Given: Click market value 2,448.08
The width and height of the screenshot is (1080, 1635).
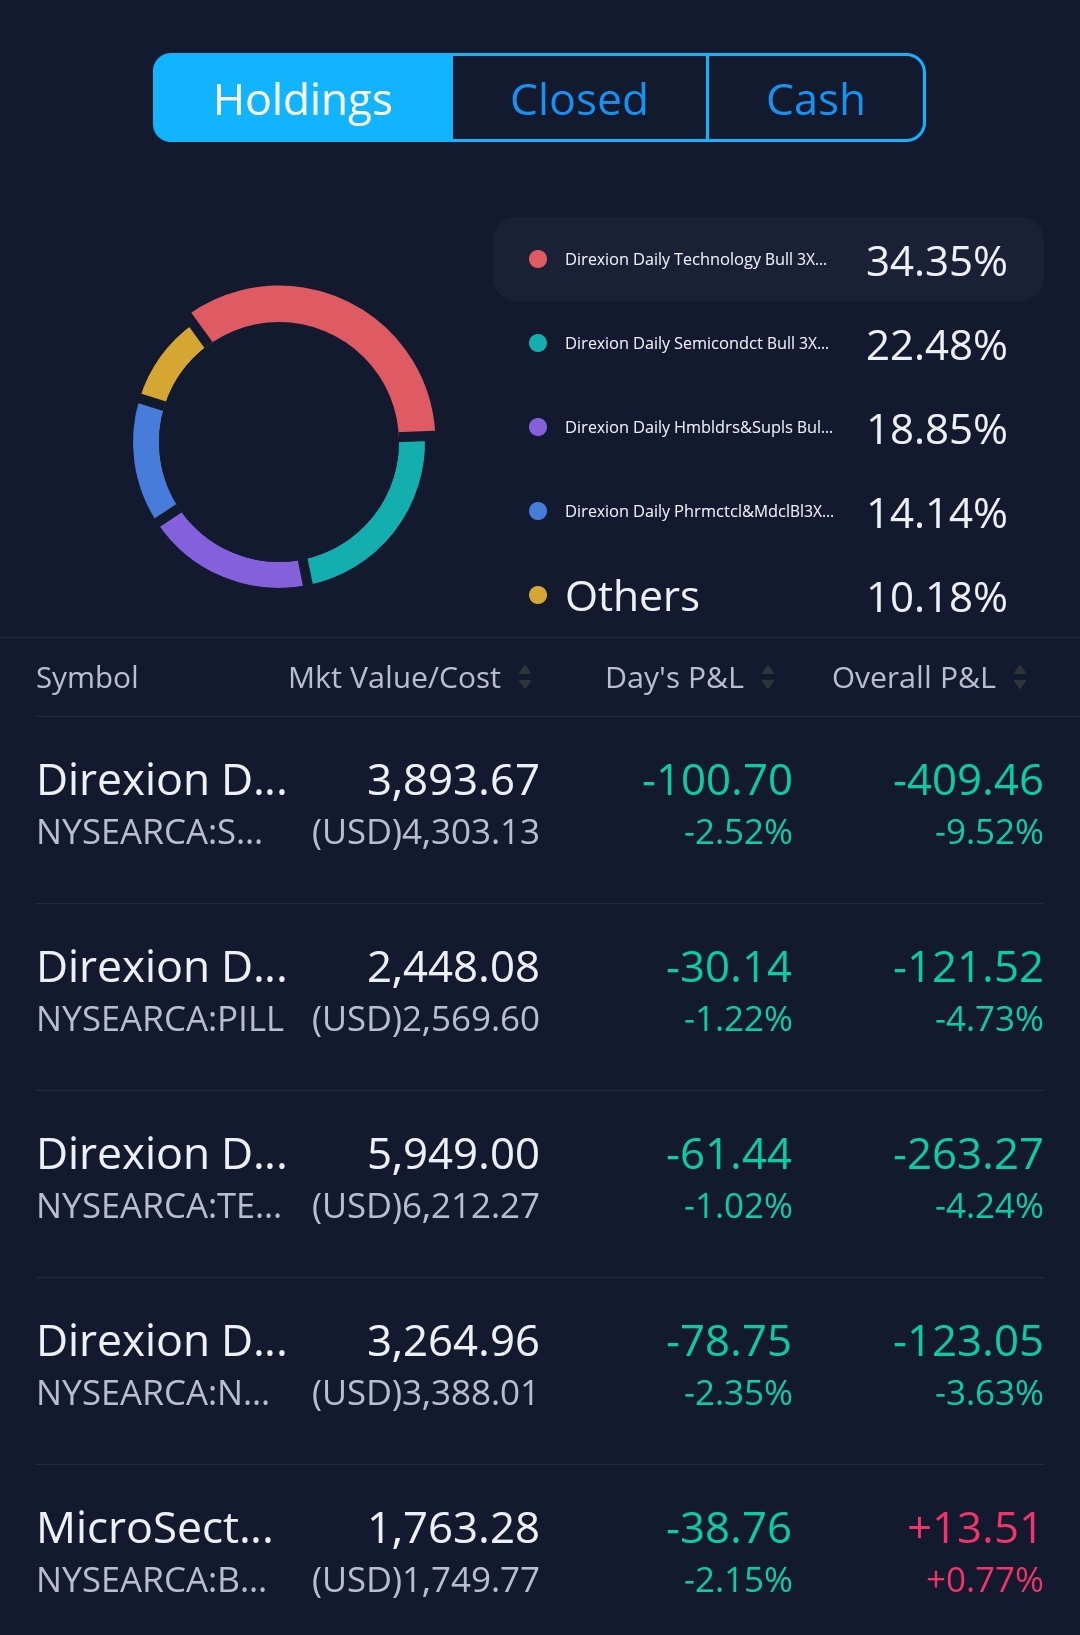Looking at the screenshot, I should 453,967.
